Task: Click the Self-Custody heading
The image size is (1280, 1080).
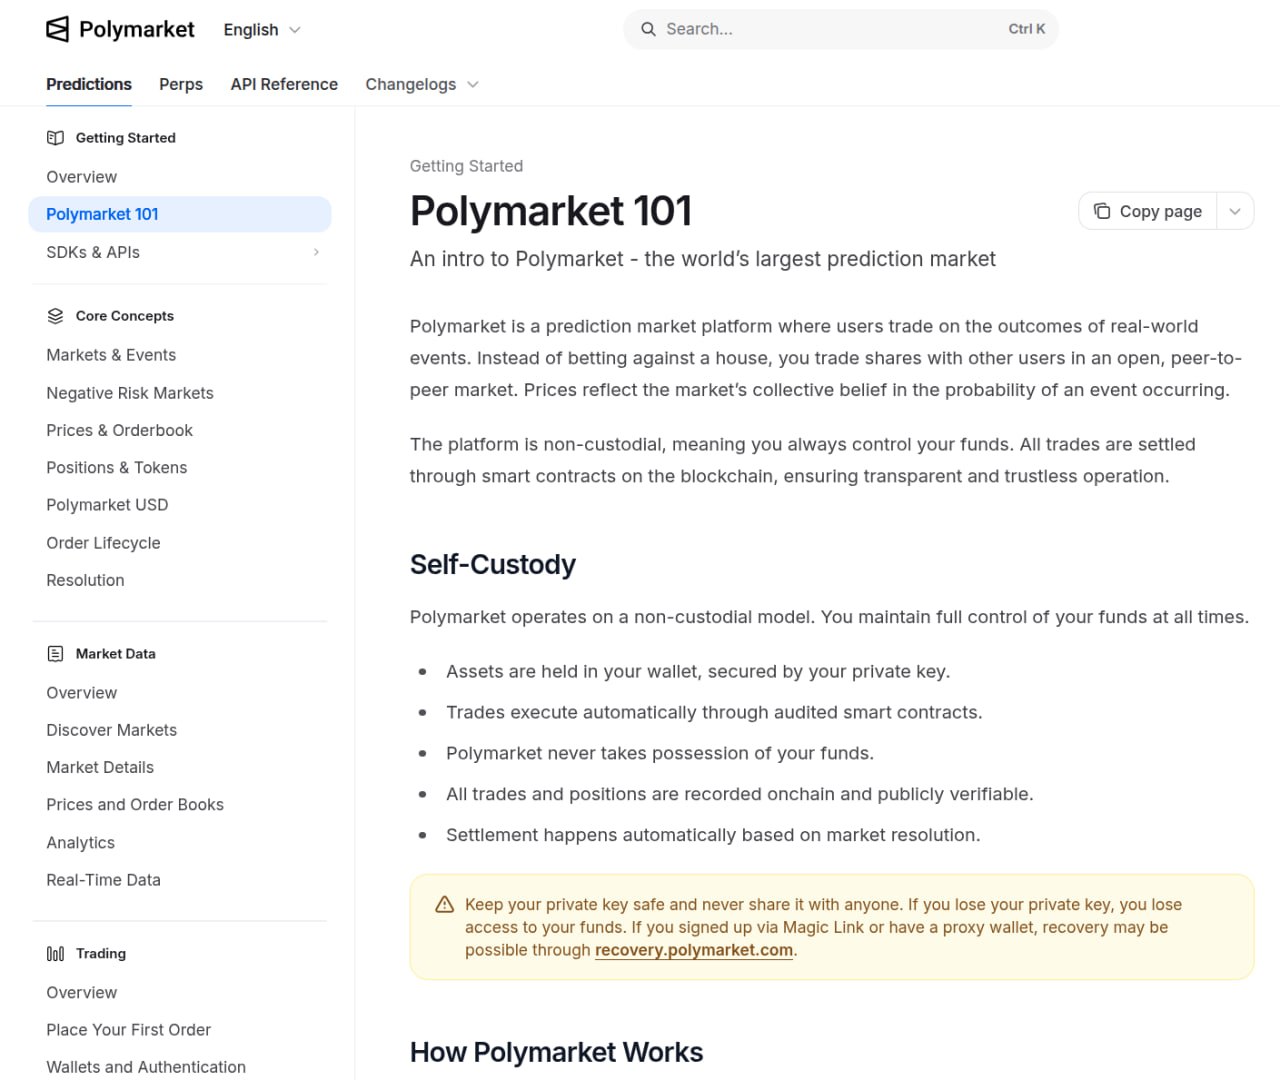Action: pos(493,565)
